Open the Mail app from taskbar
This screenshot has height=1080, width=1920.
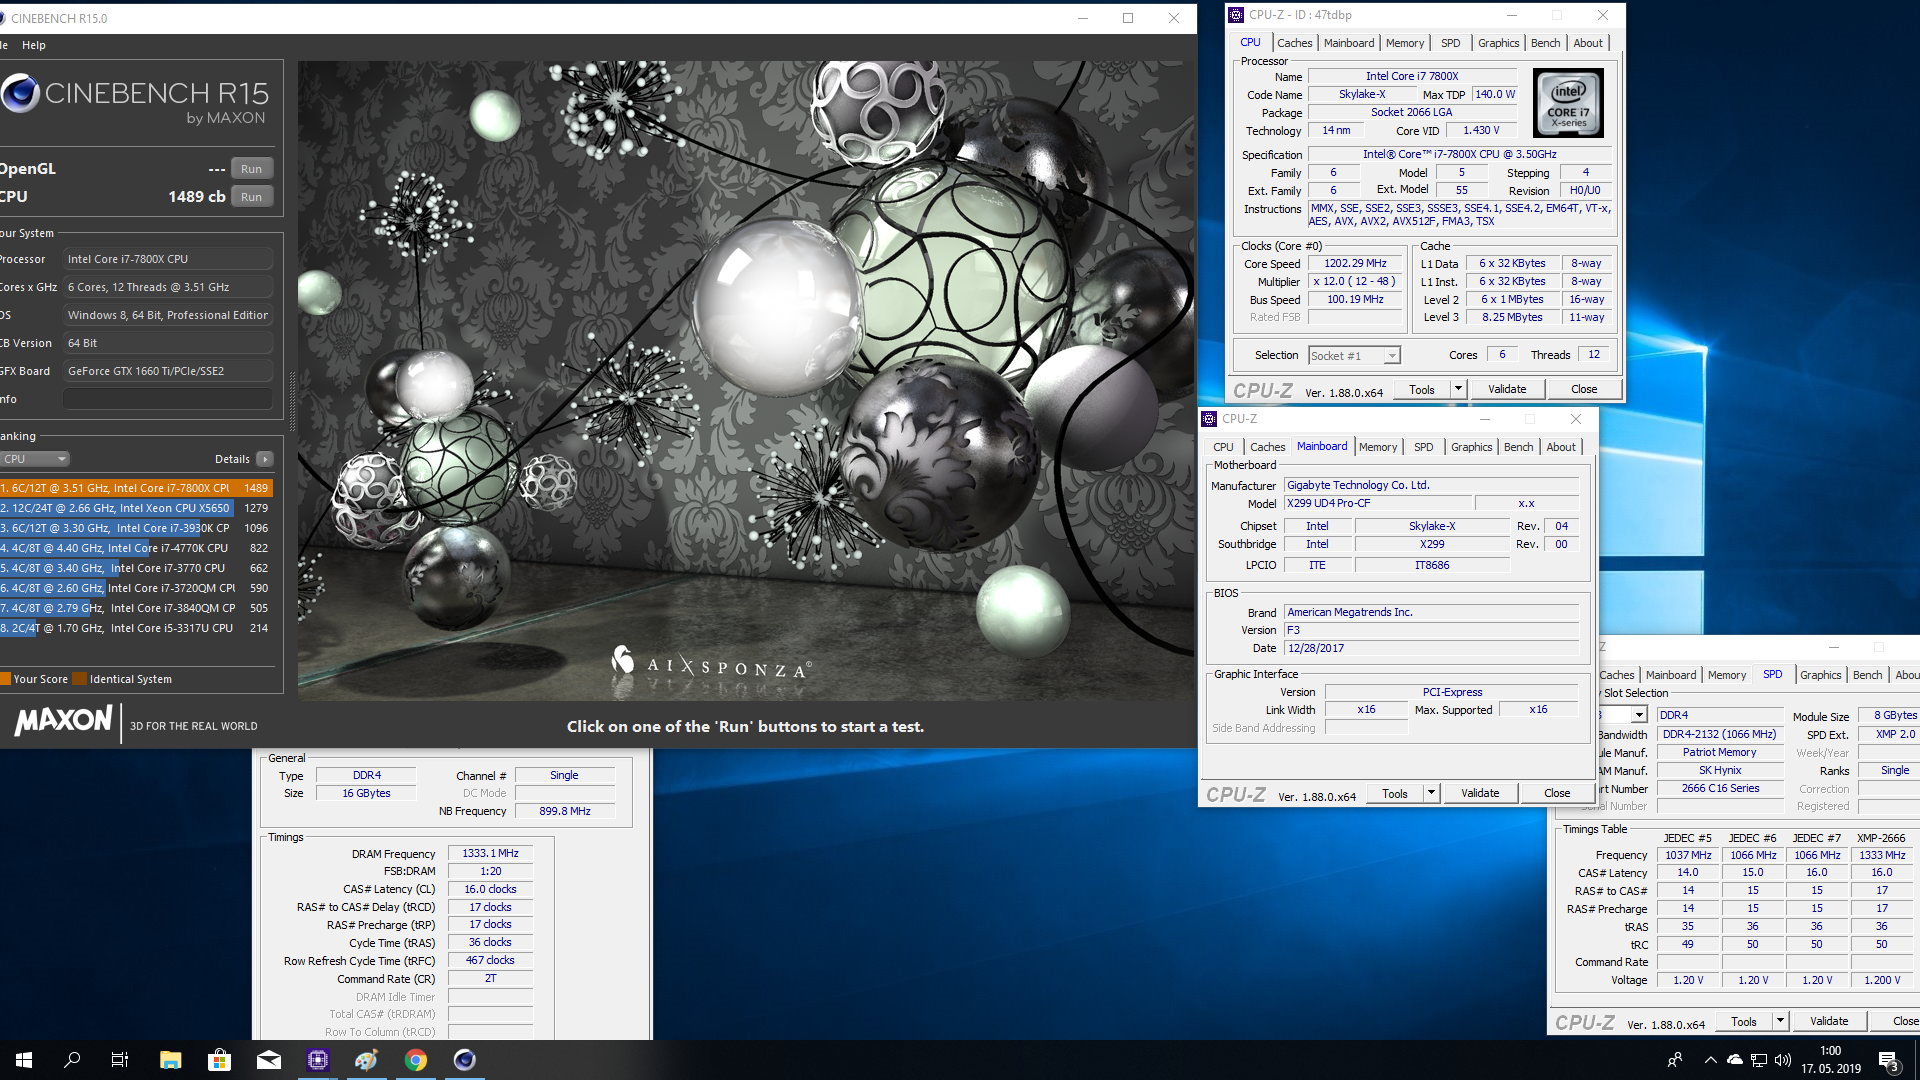click(268, 1060)
